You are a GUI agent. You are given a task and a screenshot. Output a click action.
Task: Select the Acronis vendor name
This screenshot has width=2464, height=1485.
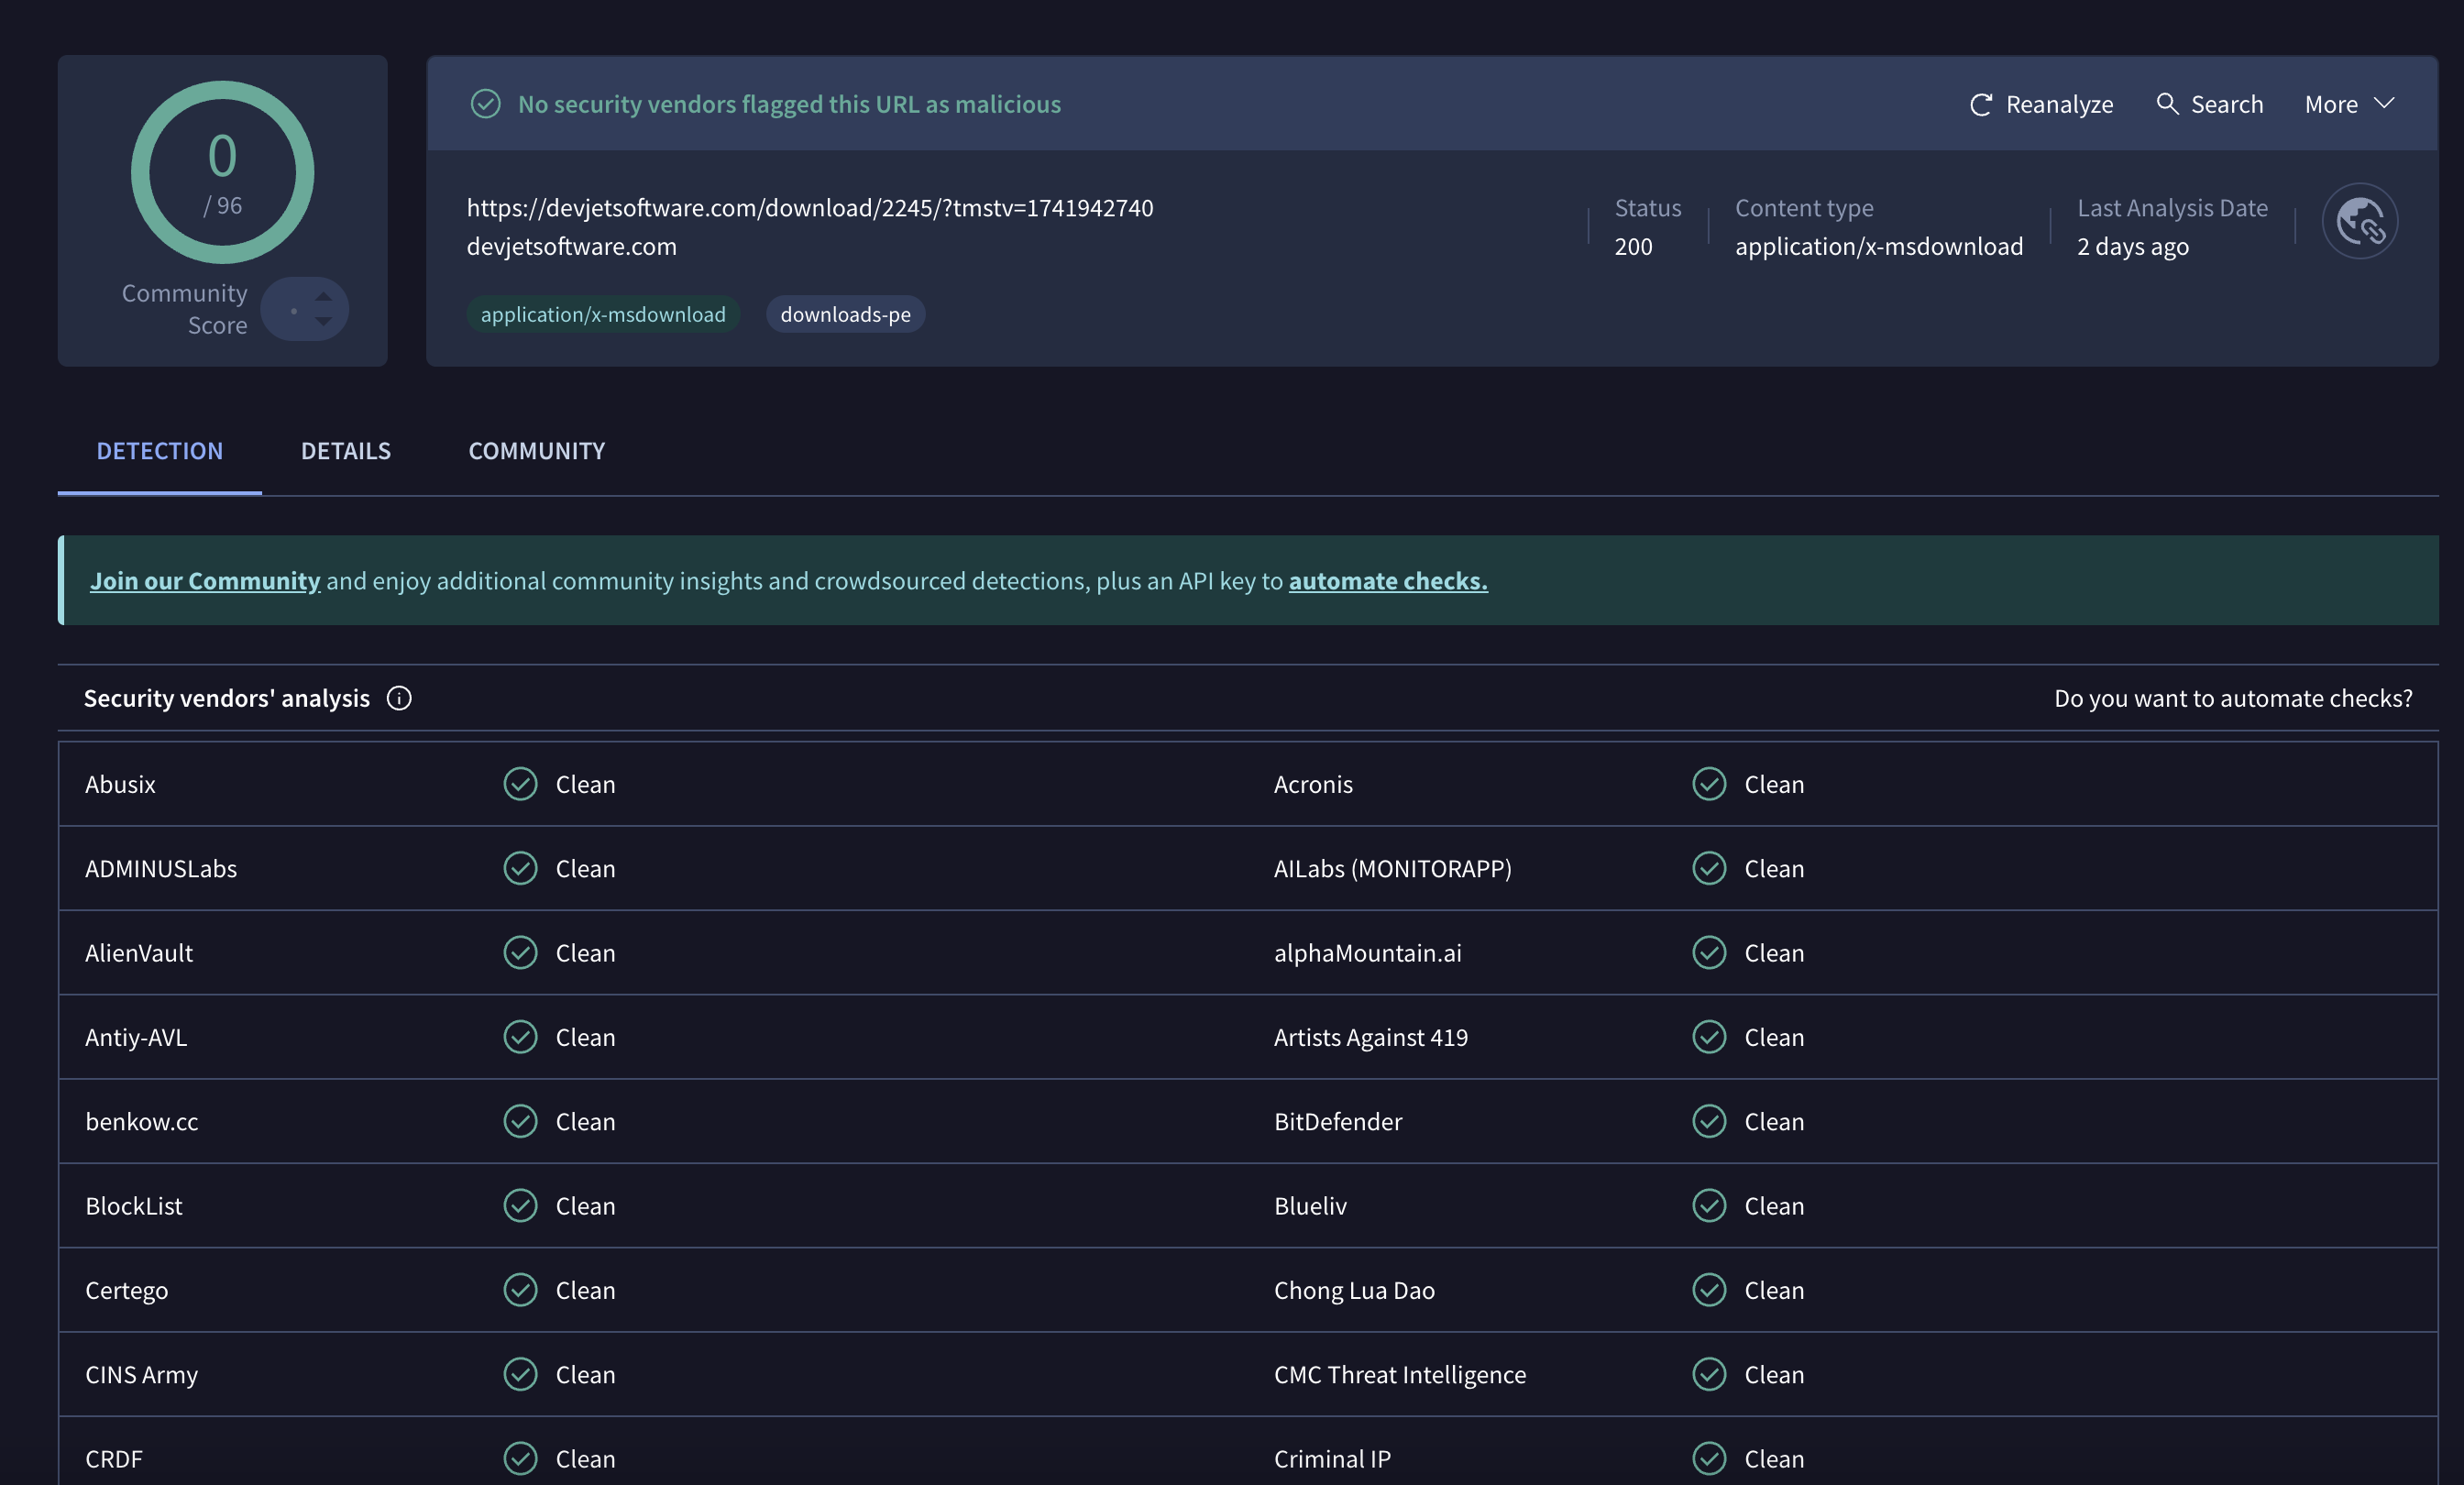click(x=1313, y=784)
